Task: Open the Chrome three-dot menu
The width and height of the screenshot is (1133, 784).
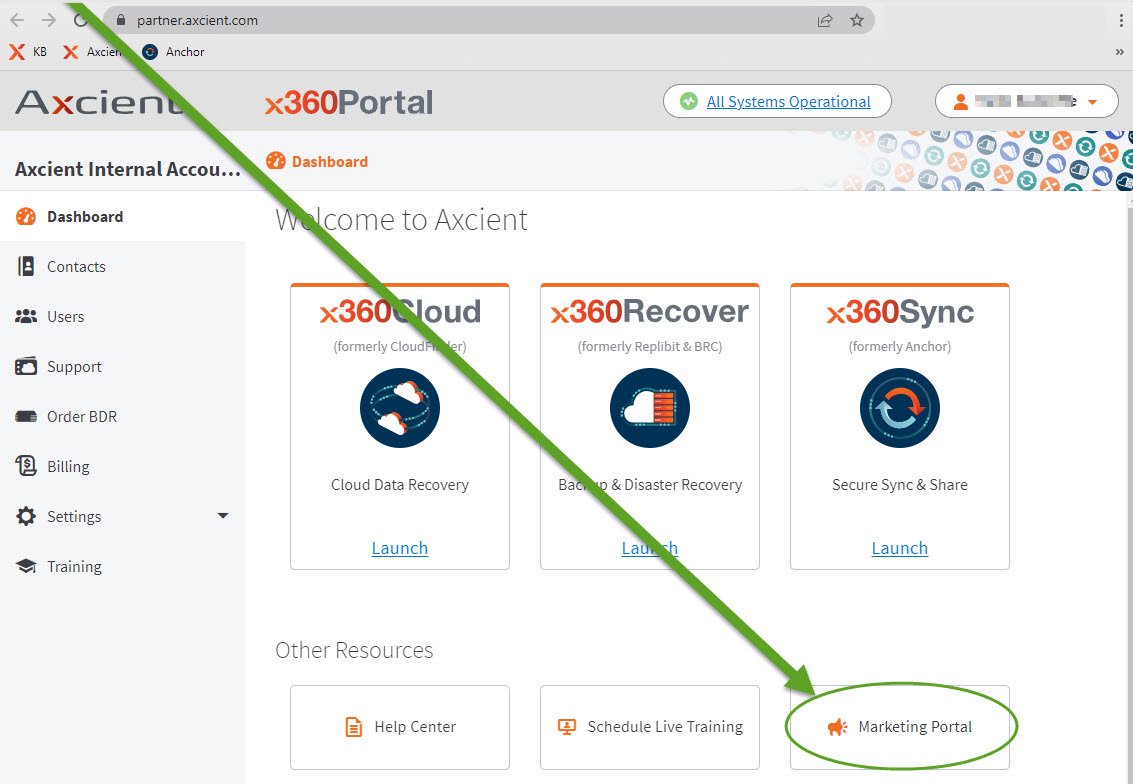Action: tap(1121, 20)
